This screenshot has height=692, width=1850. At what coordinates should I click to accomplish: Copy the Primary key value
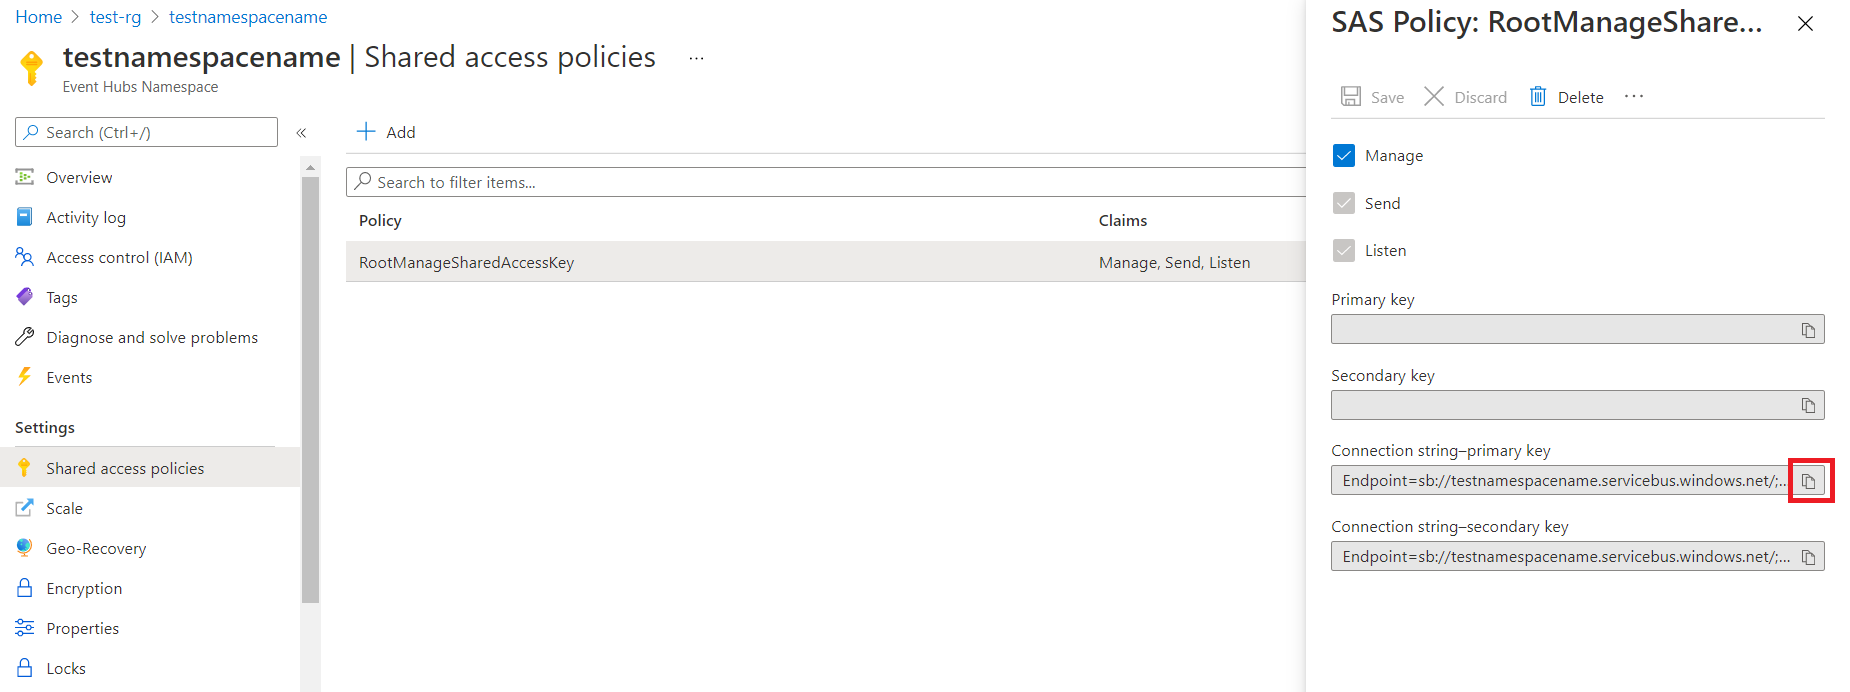pyautogui.click(x=1808, y=330)
